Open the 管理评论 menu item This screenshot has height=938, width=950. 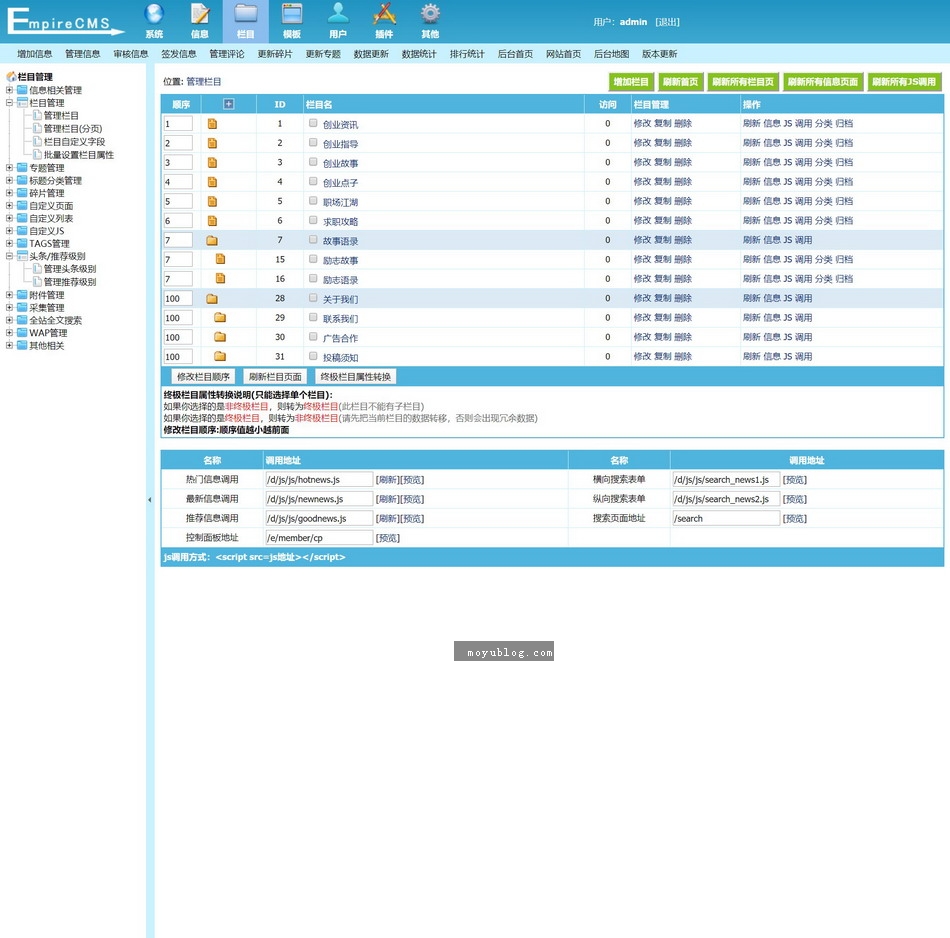[227, 54]
